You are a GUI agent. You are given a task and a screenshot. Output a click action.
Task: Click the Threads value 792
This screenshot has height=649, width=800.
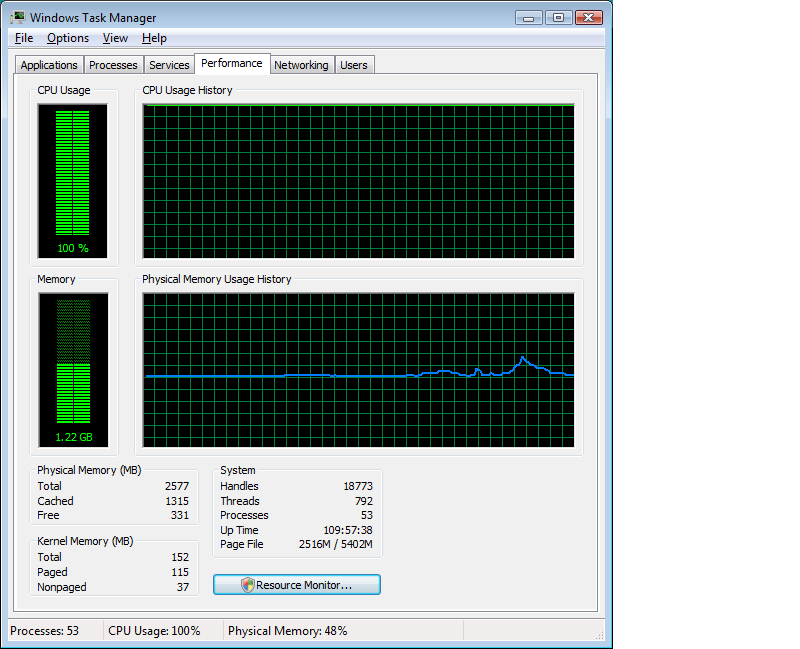[364, 501]
